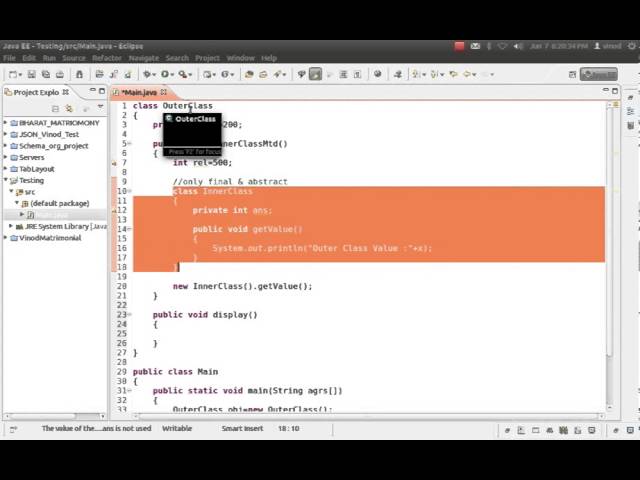The width and height of the screenshot is (640, 480).
Task: Select the JRE System Library entry
Action: (61, 227)
